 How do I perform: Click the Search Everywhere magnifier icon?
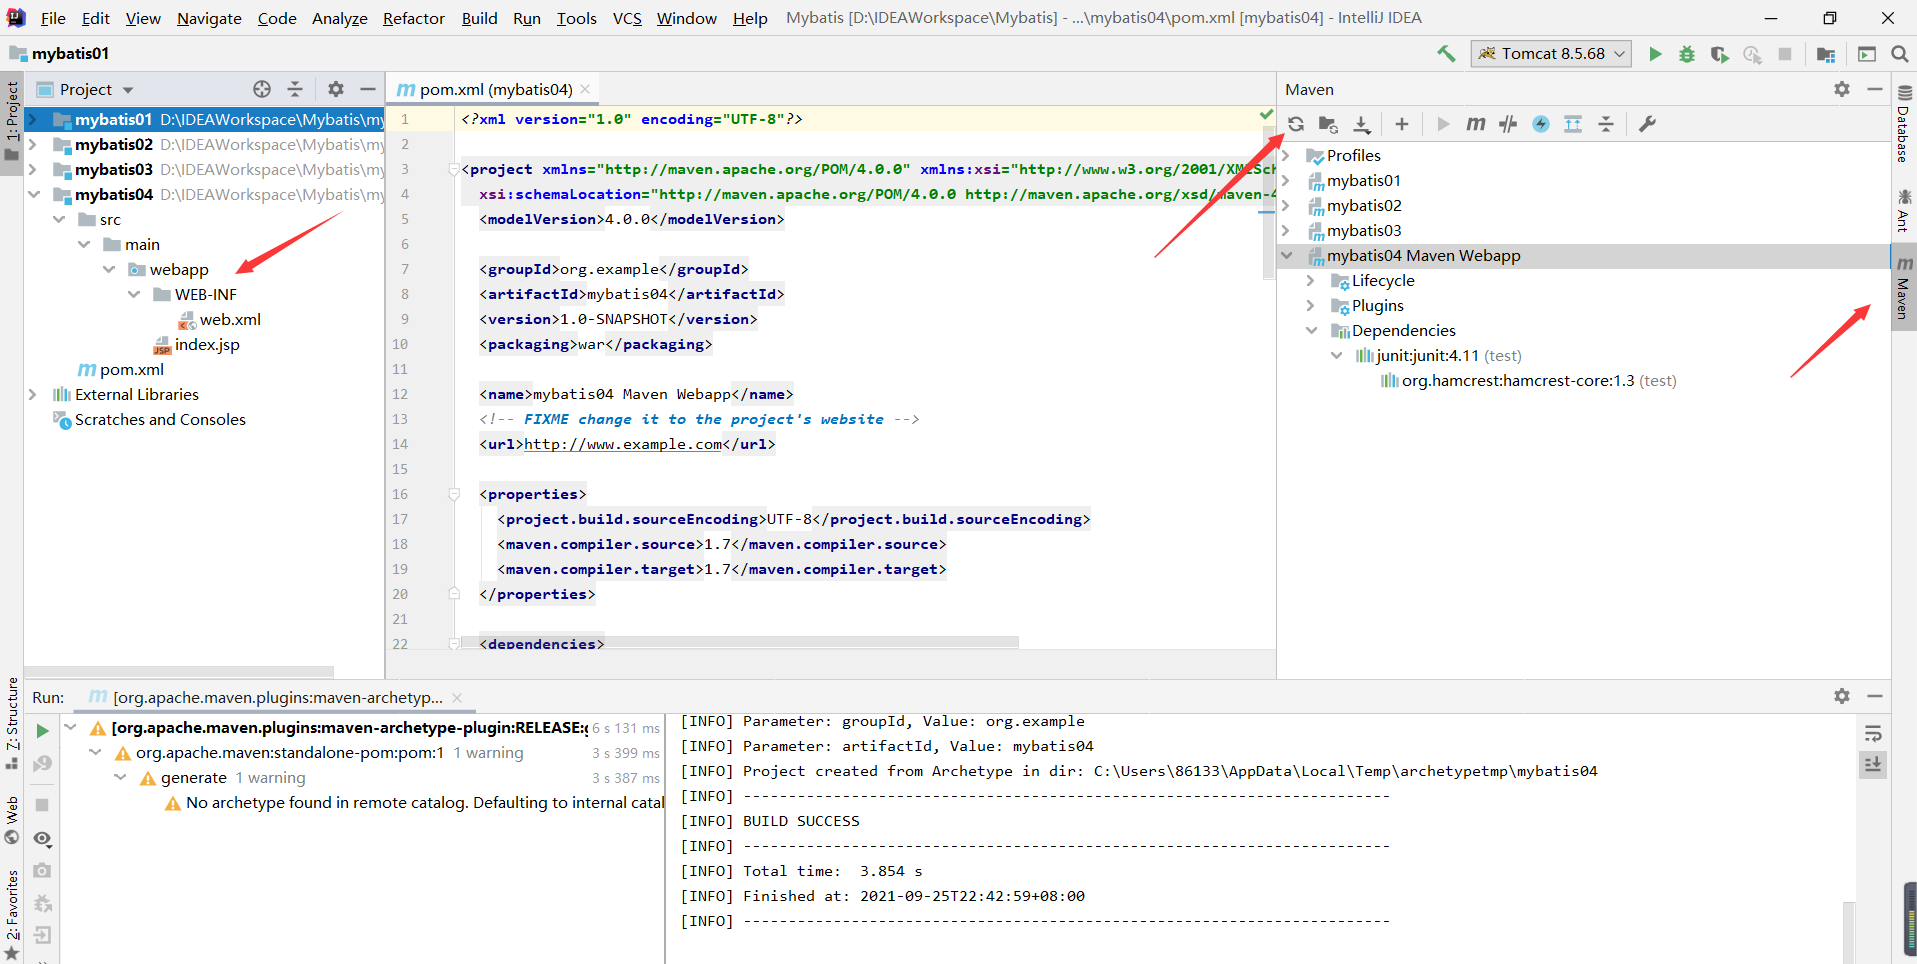pos(1900,54)
